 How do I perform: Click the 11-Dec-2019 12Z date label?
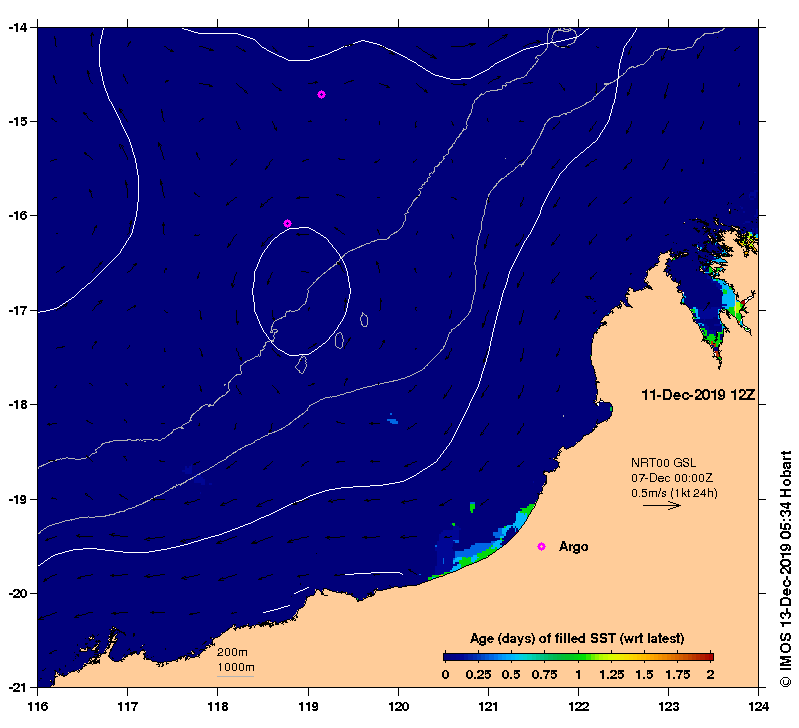tap(698, 395)
